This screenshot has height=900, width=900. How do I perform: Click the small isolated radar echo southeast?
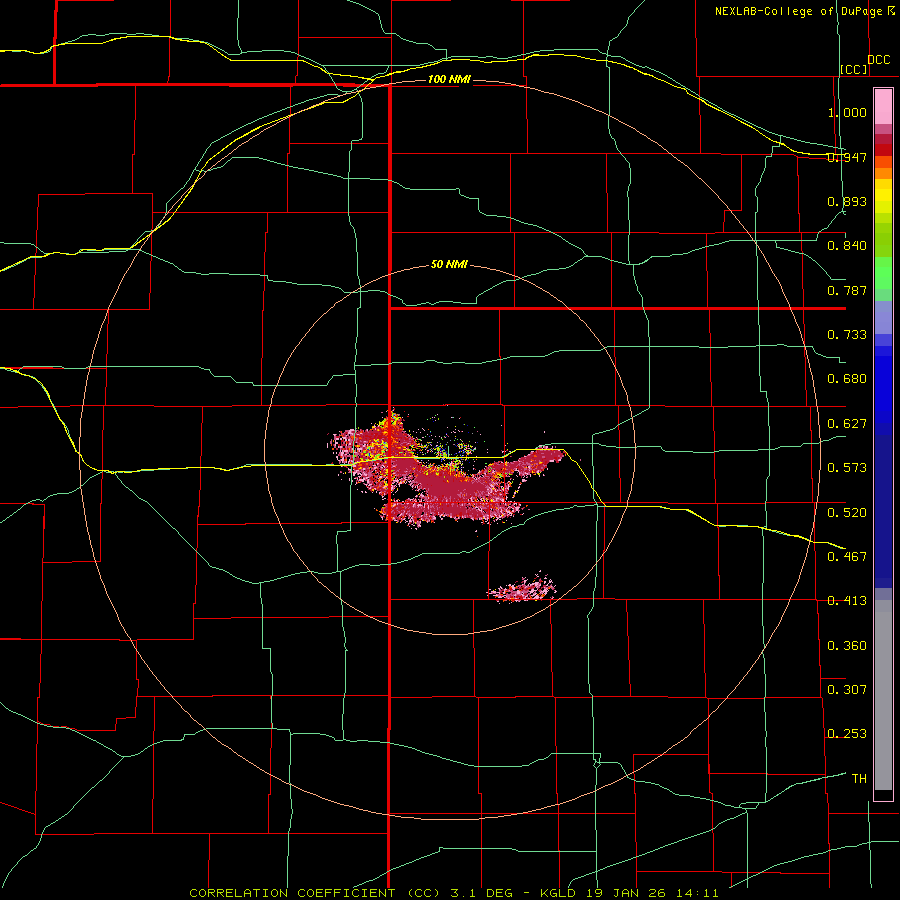(522, 588)
